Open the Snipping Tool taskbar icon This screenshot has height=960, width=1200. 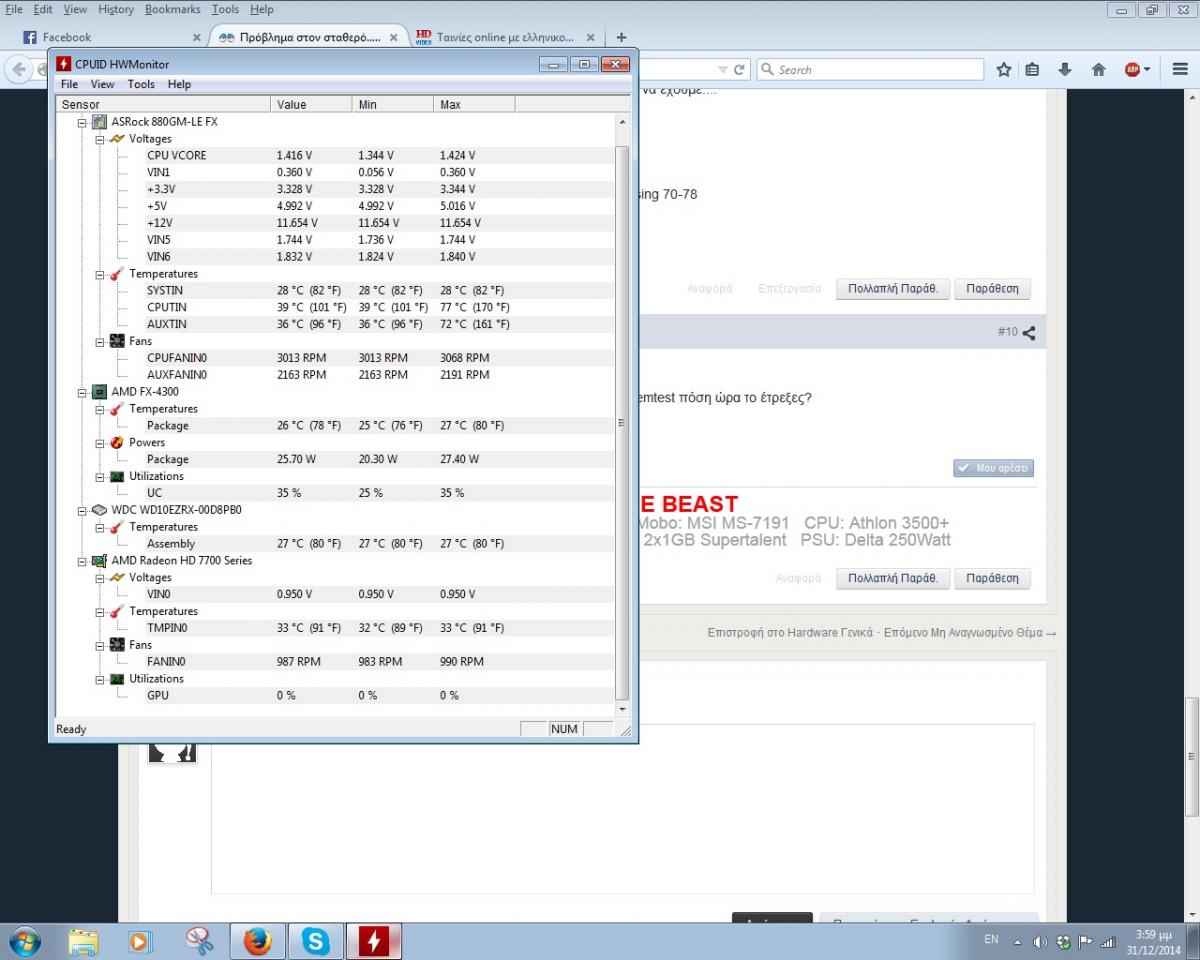tap(199, 941)
